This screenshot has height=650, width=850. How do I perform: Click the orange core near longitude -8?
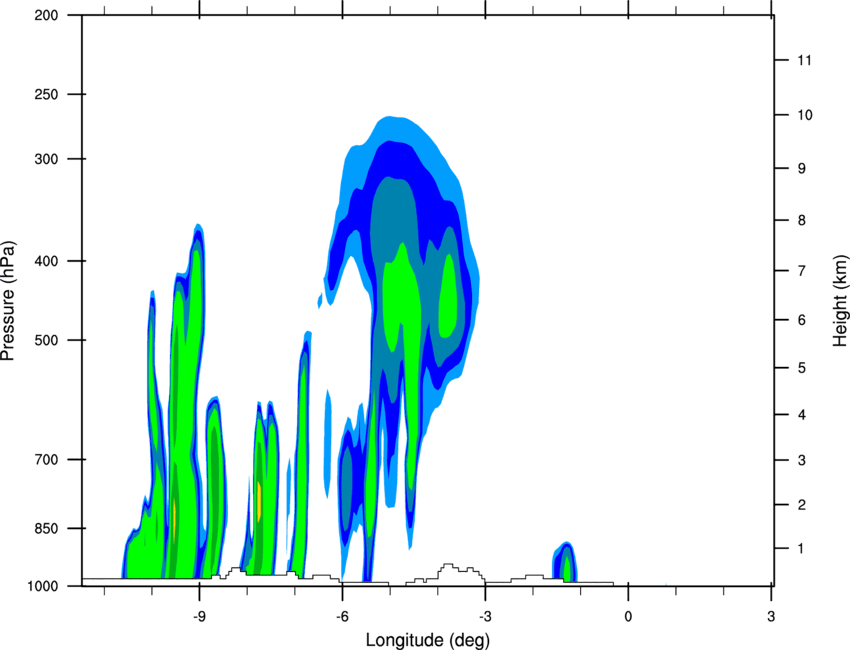click(x=259, y=501)
